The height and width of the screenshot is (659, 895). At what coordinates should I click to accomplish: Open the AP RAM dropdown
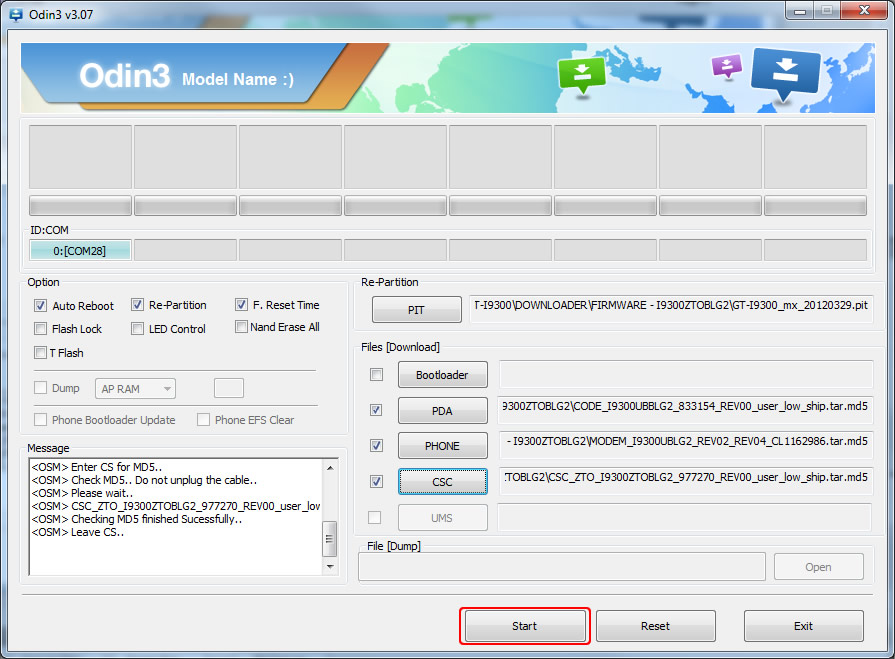tap(135, 389)
